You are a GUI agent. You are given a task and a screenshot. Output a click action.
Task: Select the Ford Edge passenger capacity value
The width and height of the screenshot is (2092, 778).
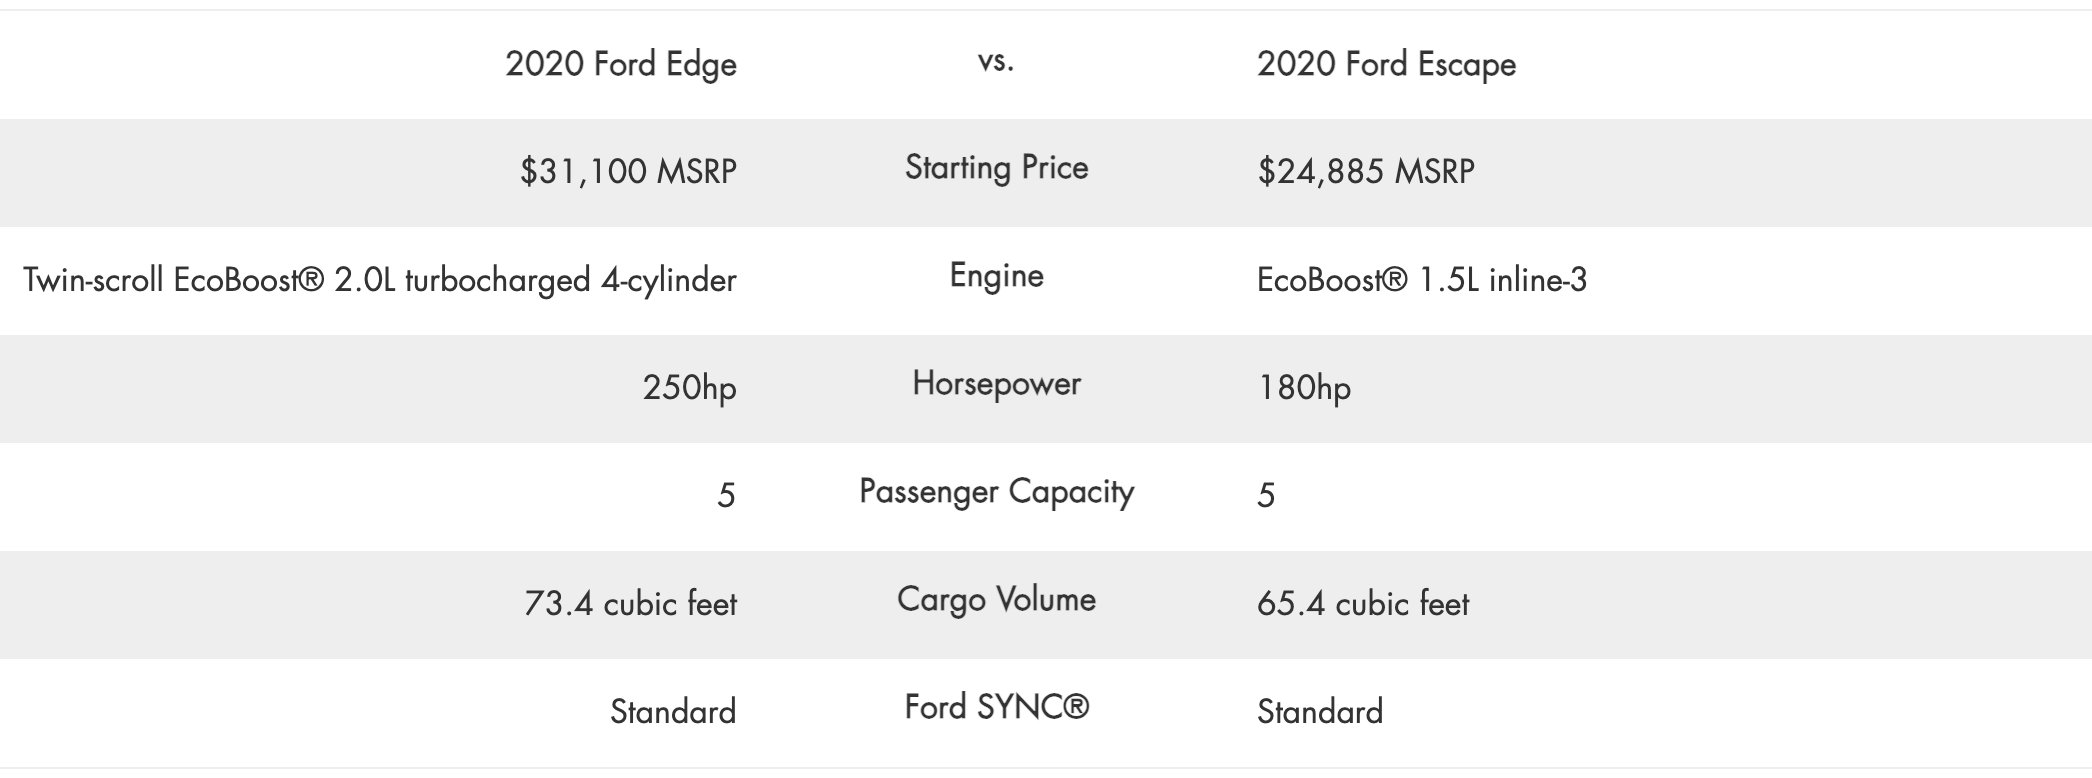click(726, 496)
